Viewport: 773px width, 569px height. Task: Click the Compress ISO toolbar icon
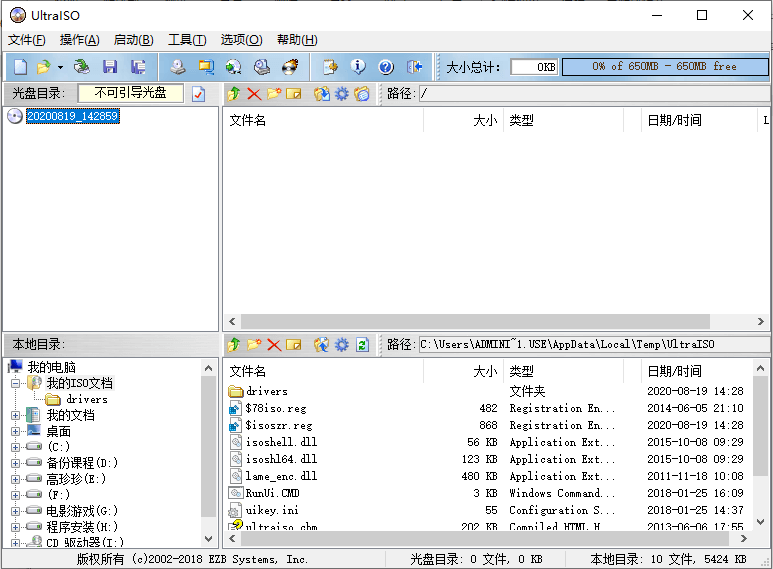pyautogui.click(x=206, y=67)
